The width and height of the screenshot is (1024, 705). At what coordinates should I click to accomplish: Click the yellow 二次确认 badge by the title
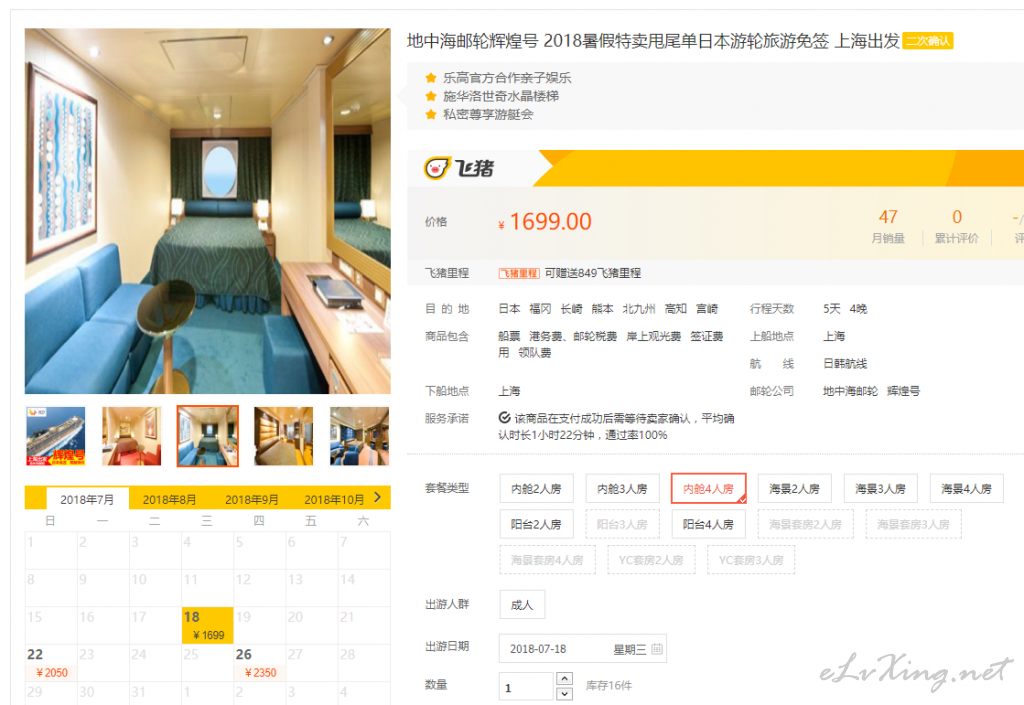point(927,41)
